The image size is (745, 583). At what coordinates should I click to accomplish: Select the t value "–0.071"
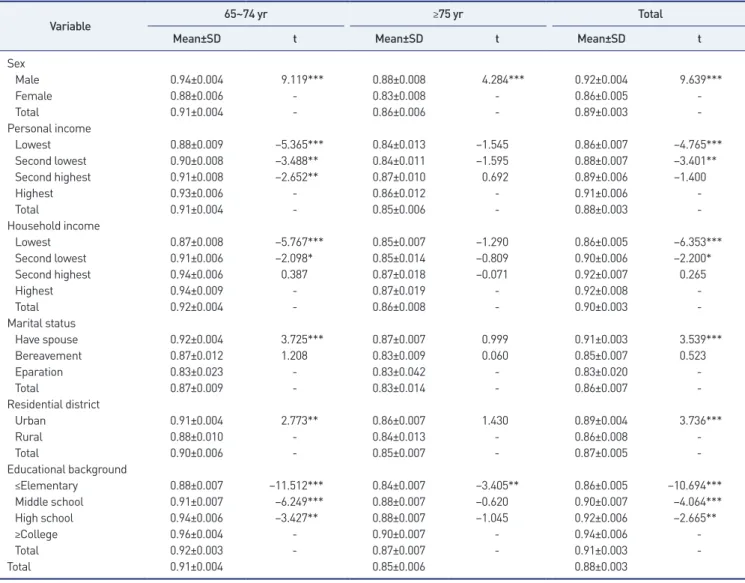click(492, 274)
